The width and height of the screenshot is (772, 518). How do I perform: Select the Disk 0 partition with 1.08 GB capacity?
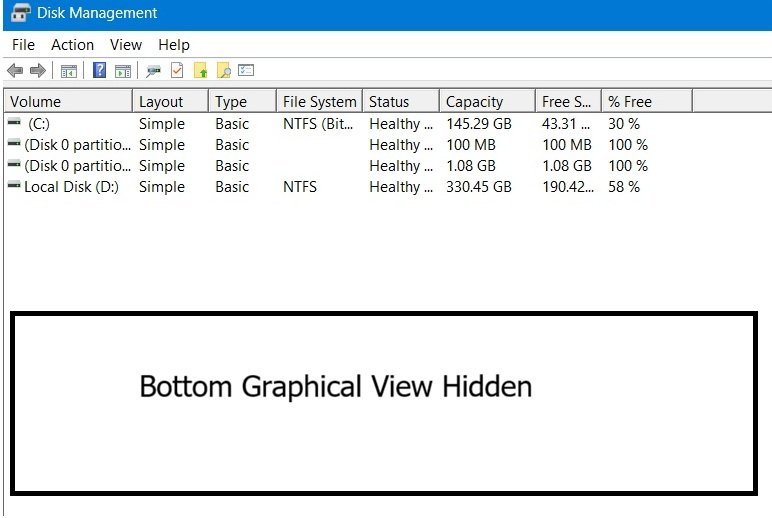coord(77,166)
